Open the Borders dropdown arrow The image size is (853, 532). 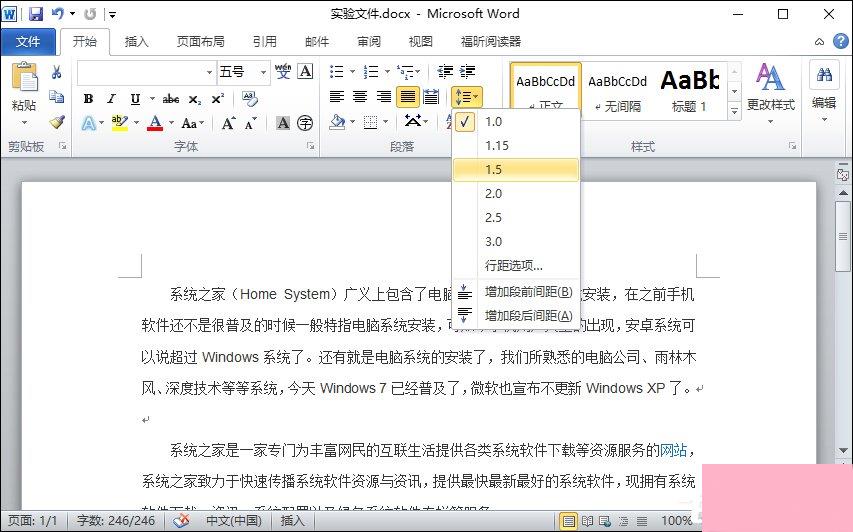click(386, 122)
